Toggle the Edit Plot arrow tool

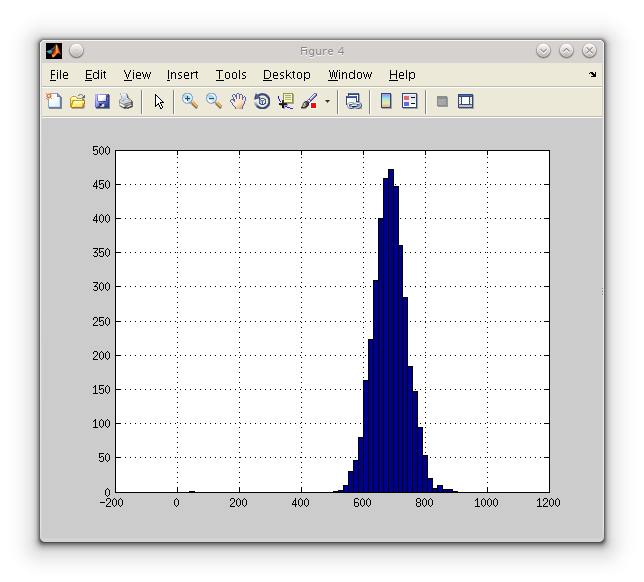(x=159, y=101)
